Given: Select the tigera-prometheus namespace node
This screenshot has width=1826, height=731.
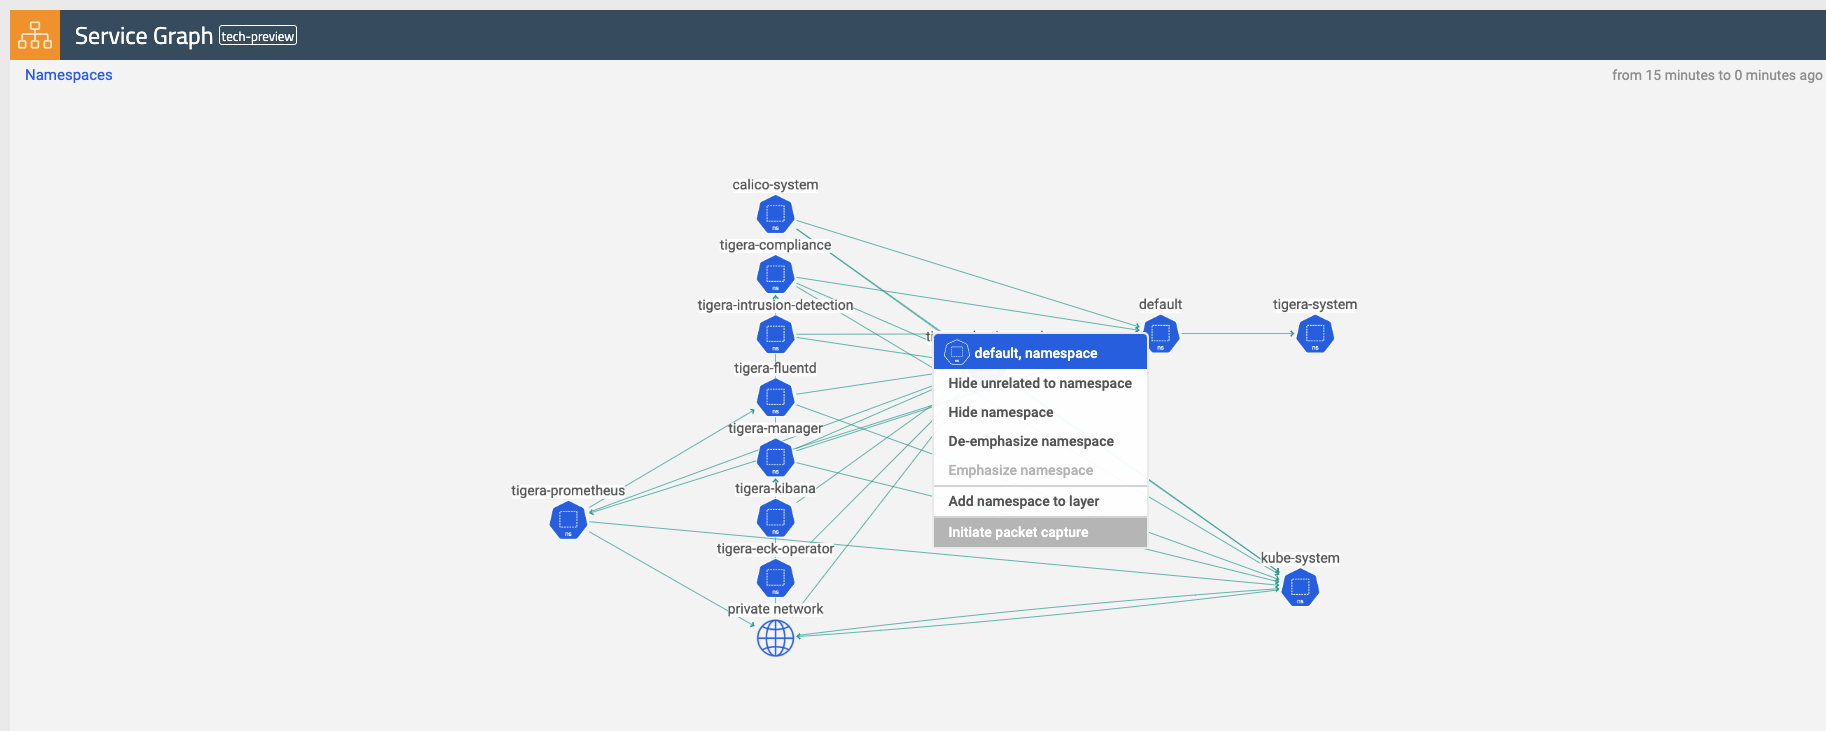Looking at the screenshot, I should [x=568, y=520].
